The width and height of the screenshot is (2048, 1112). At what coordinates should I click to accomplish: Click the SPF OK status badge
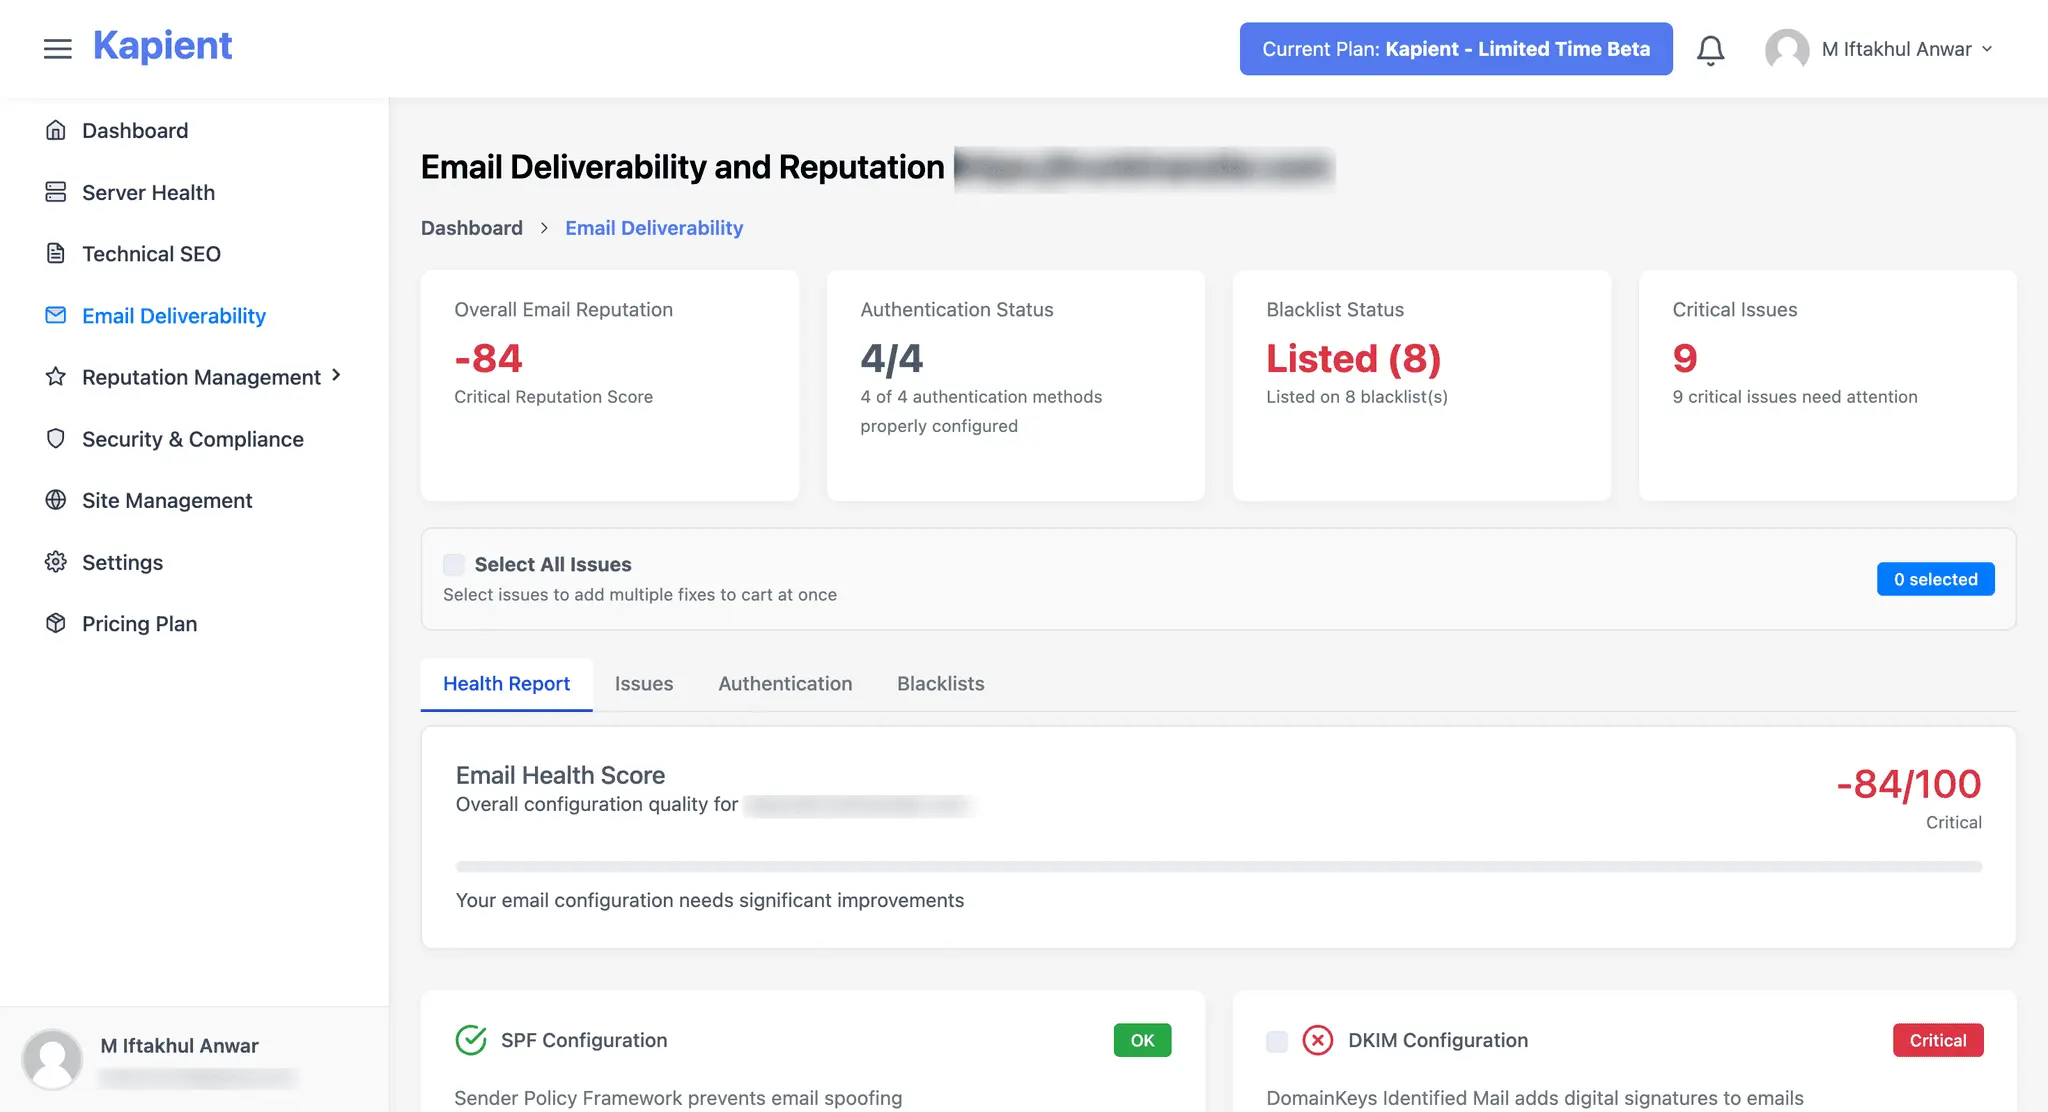pyautogui.click(x=1142, y=1040)
